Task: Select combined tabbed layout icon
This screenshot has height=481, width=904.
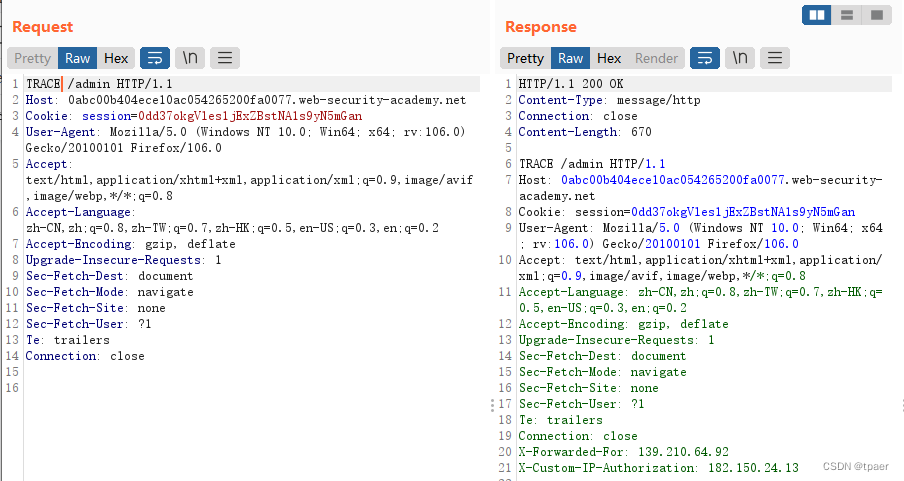Action: (x=877, y=15)
